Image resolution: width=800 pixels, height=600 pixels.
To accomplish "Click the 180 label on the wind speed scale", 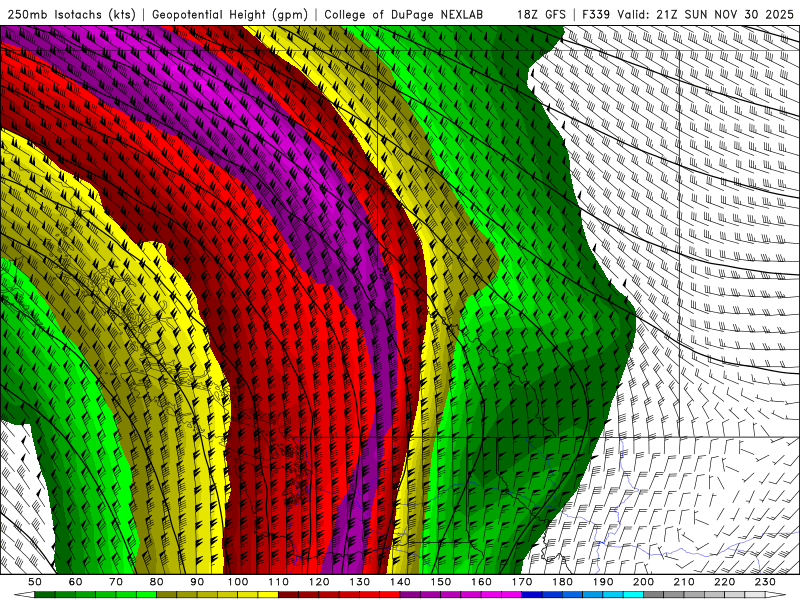I will pyautogui.click(x=562, y=582).
